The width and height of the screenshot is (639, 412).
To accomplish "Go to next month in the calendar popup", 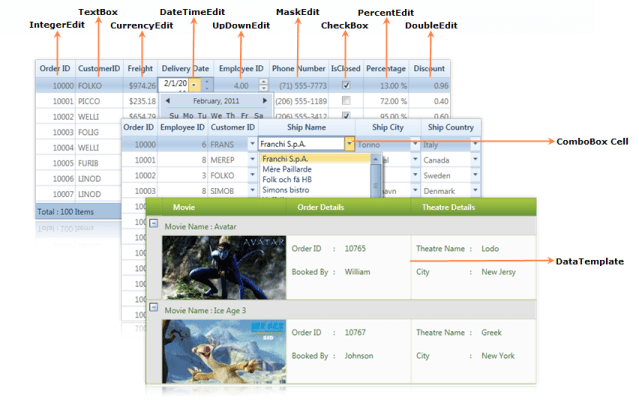I will (x=265, y=101).
